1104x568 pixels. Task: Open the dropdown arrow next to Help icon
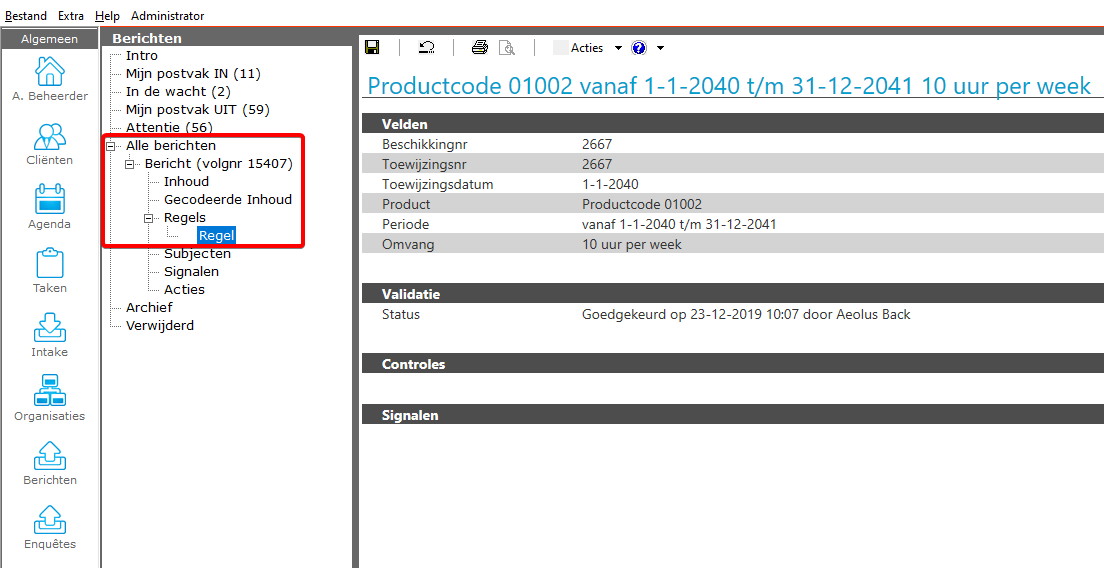coord(660,48)
